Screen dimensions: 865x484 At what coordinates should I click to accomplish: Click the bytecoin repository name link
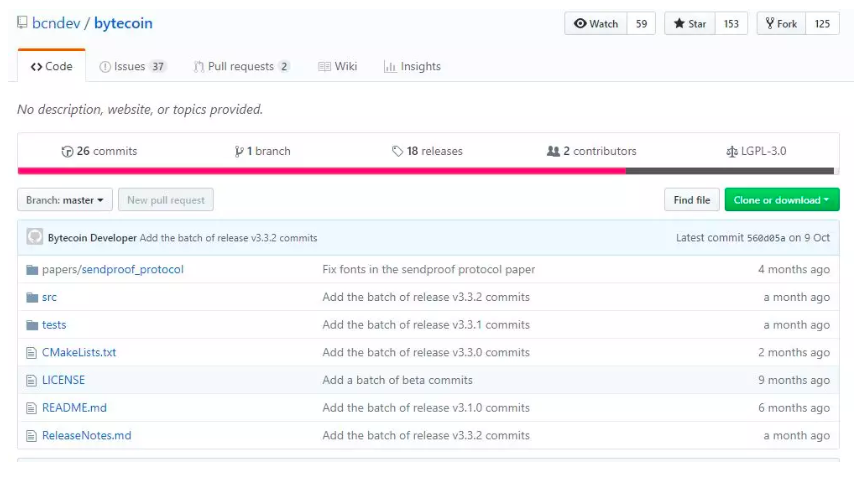tap(123, 23)
